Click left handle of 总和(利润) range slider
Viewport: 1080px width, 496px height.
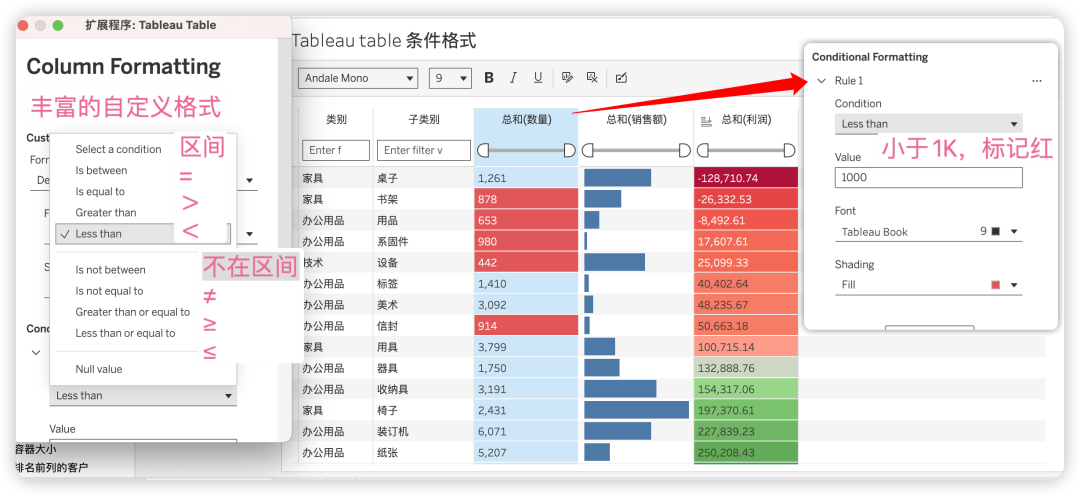point(702,150)
